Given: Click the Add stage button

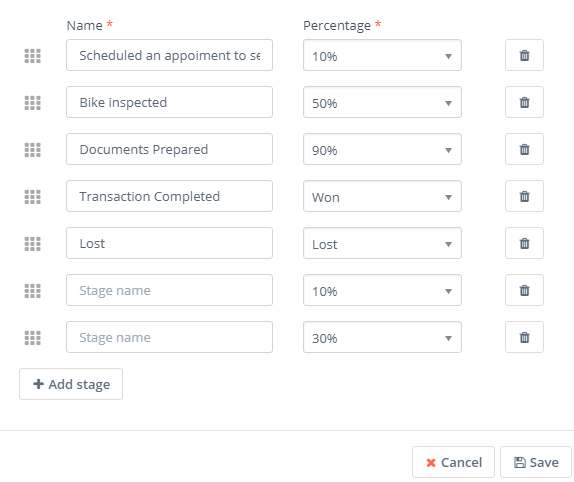Looking at the screenshot, I should (71, 384).
